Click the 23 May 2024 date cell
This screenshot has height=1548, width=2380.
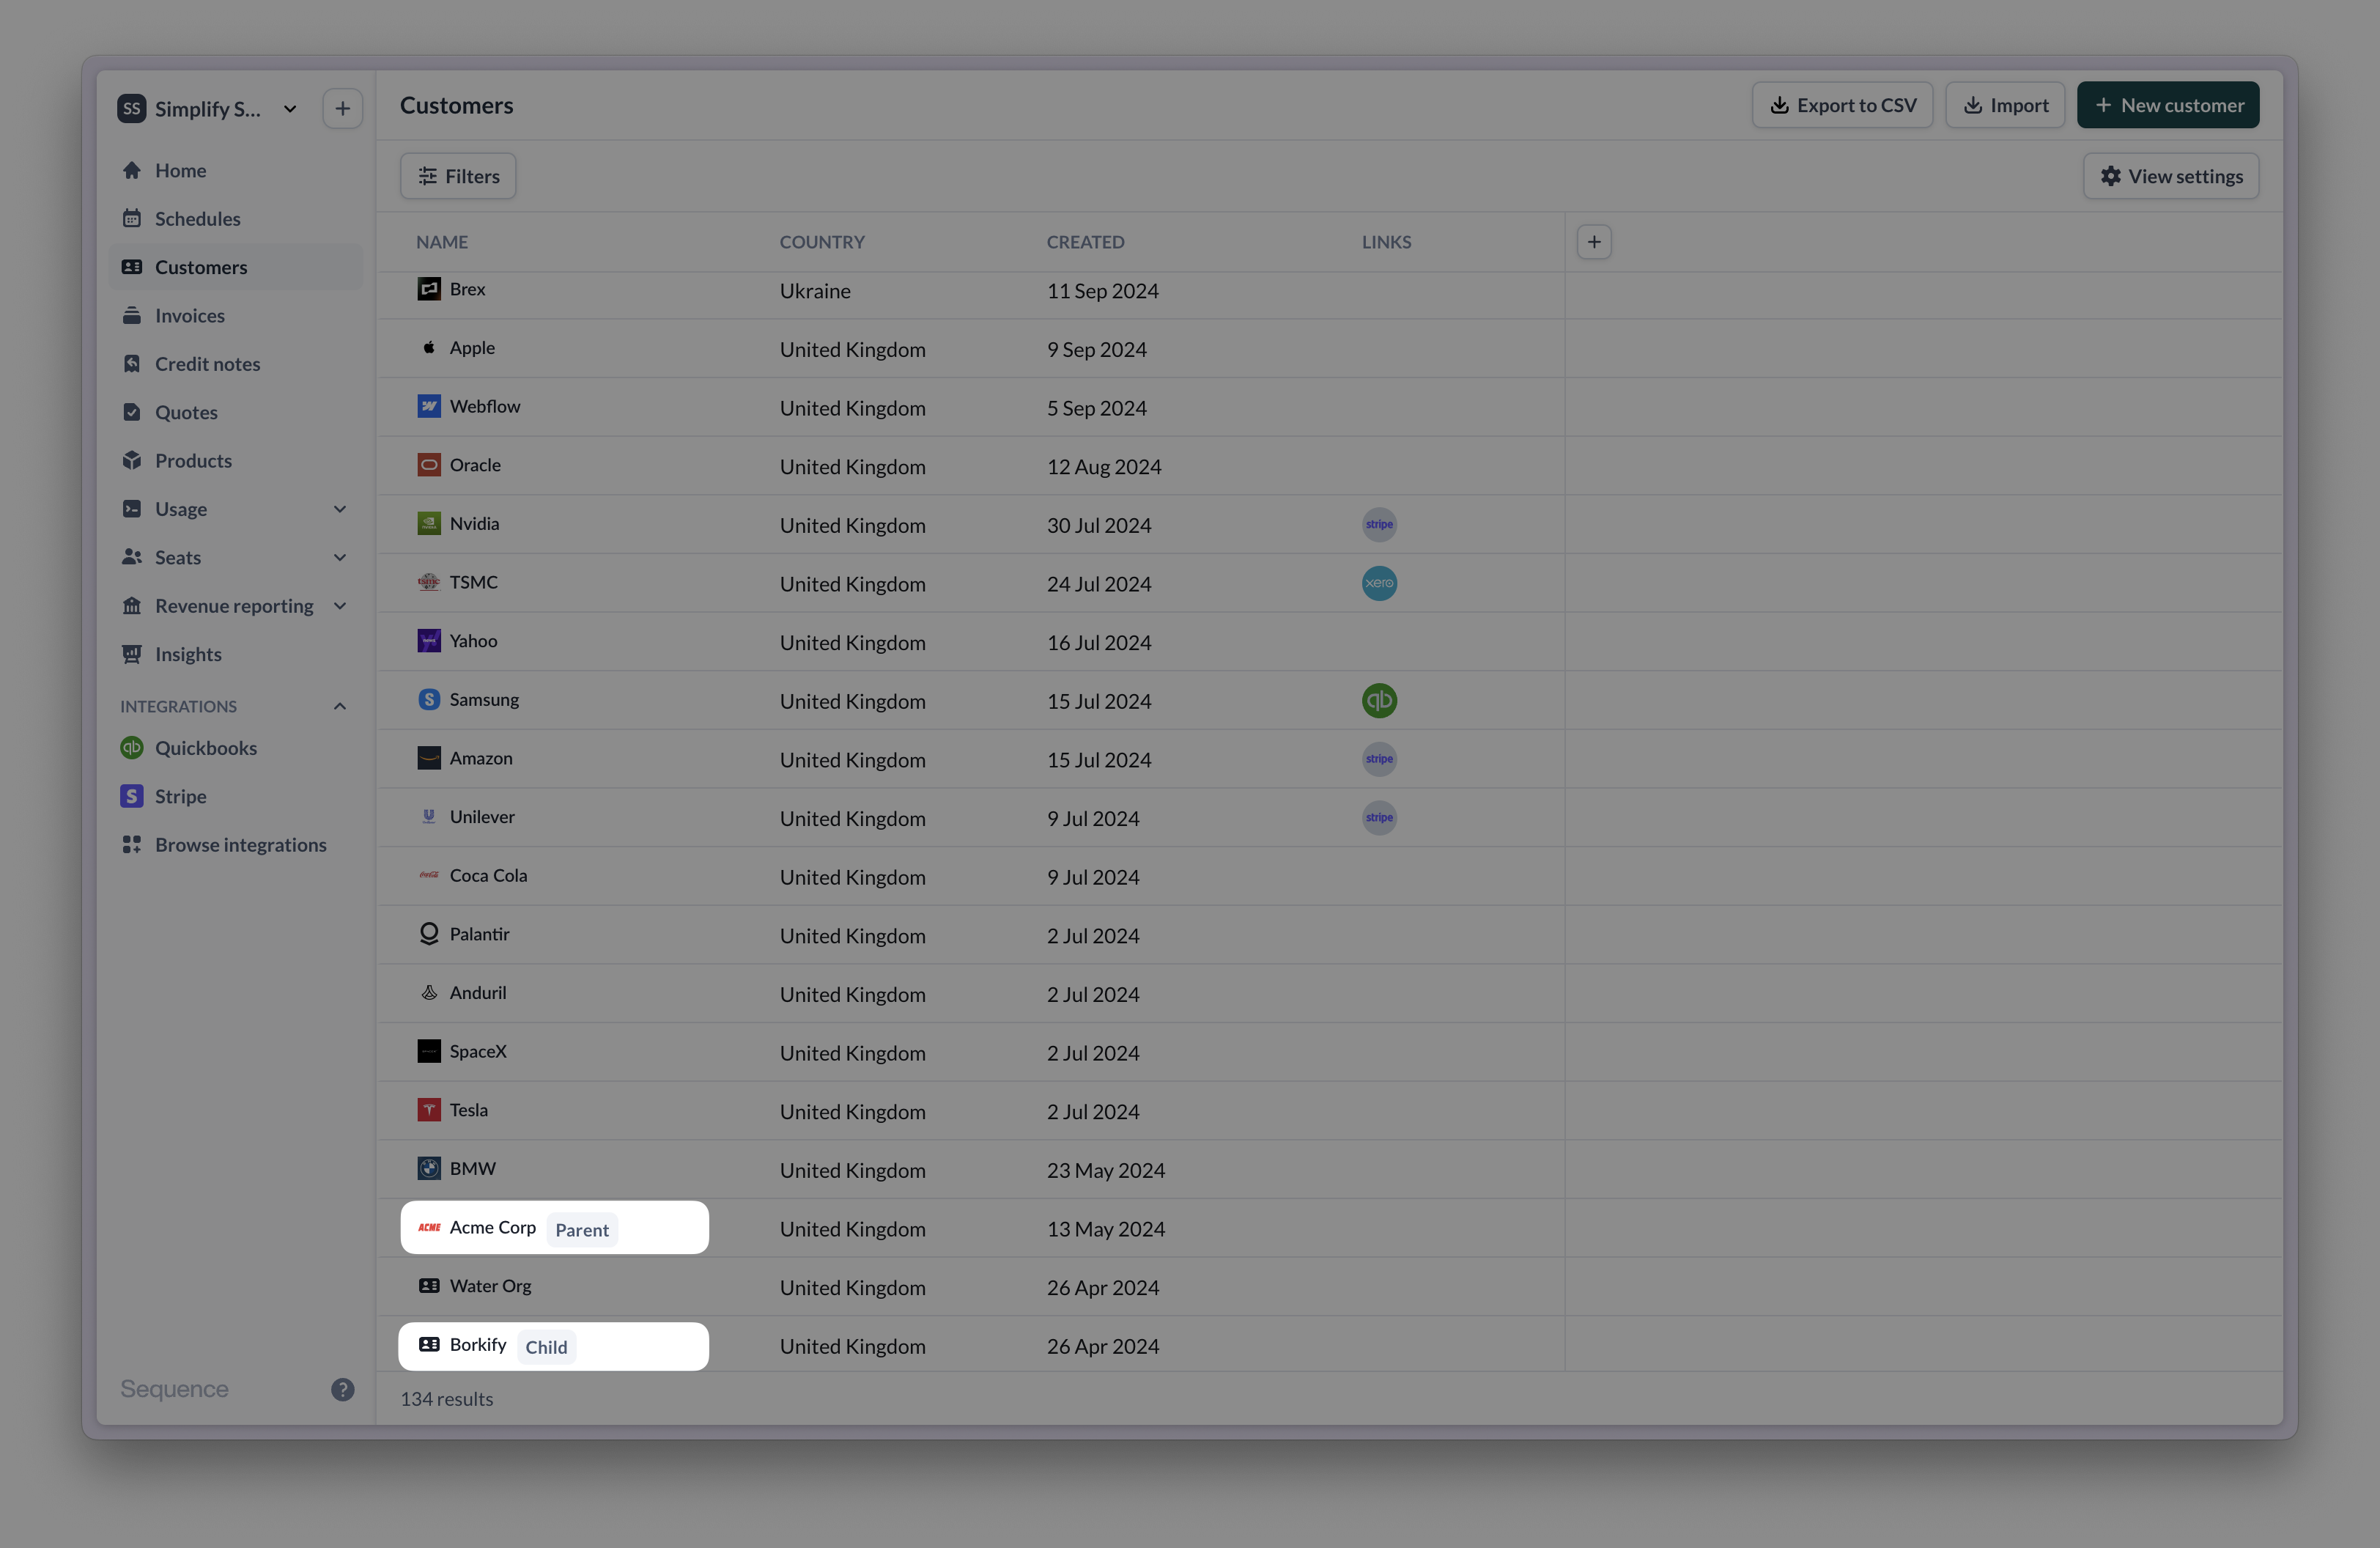pyautogui.click(x=1106, y=1170)
